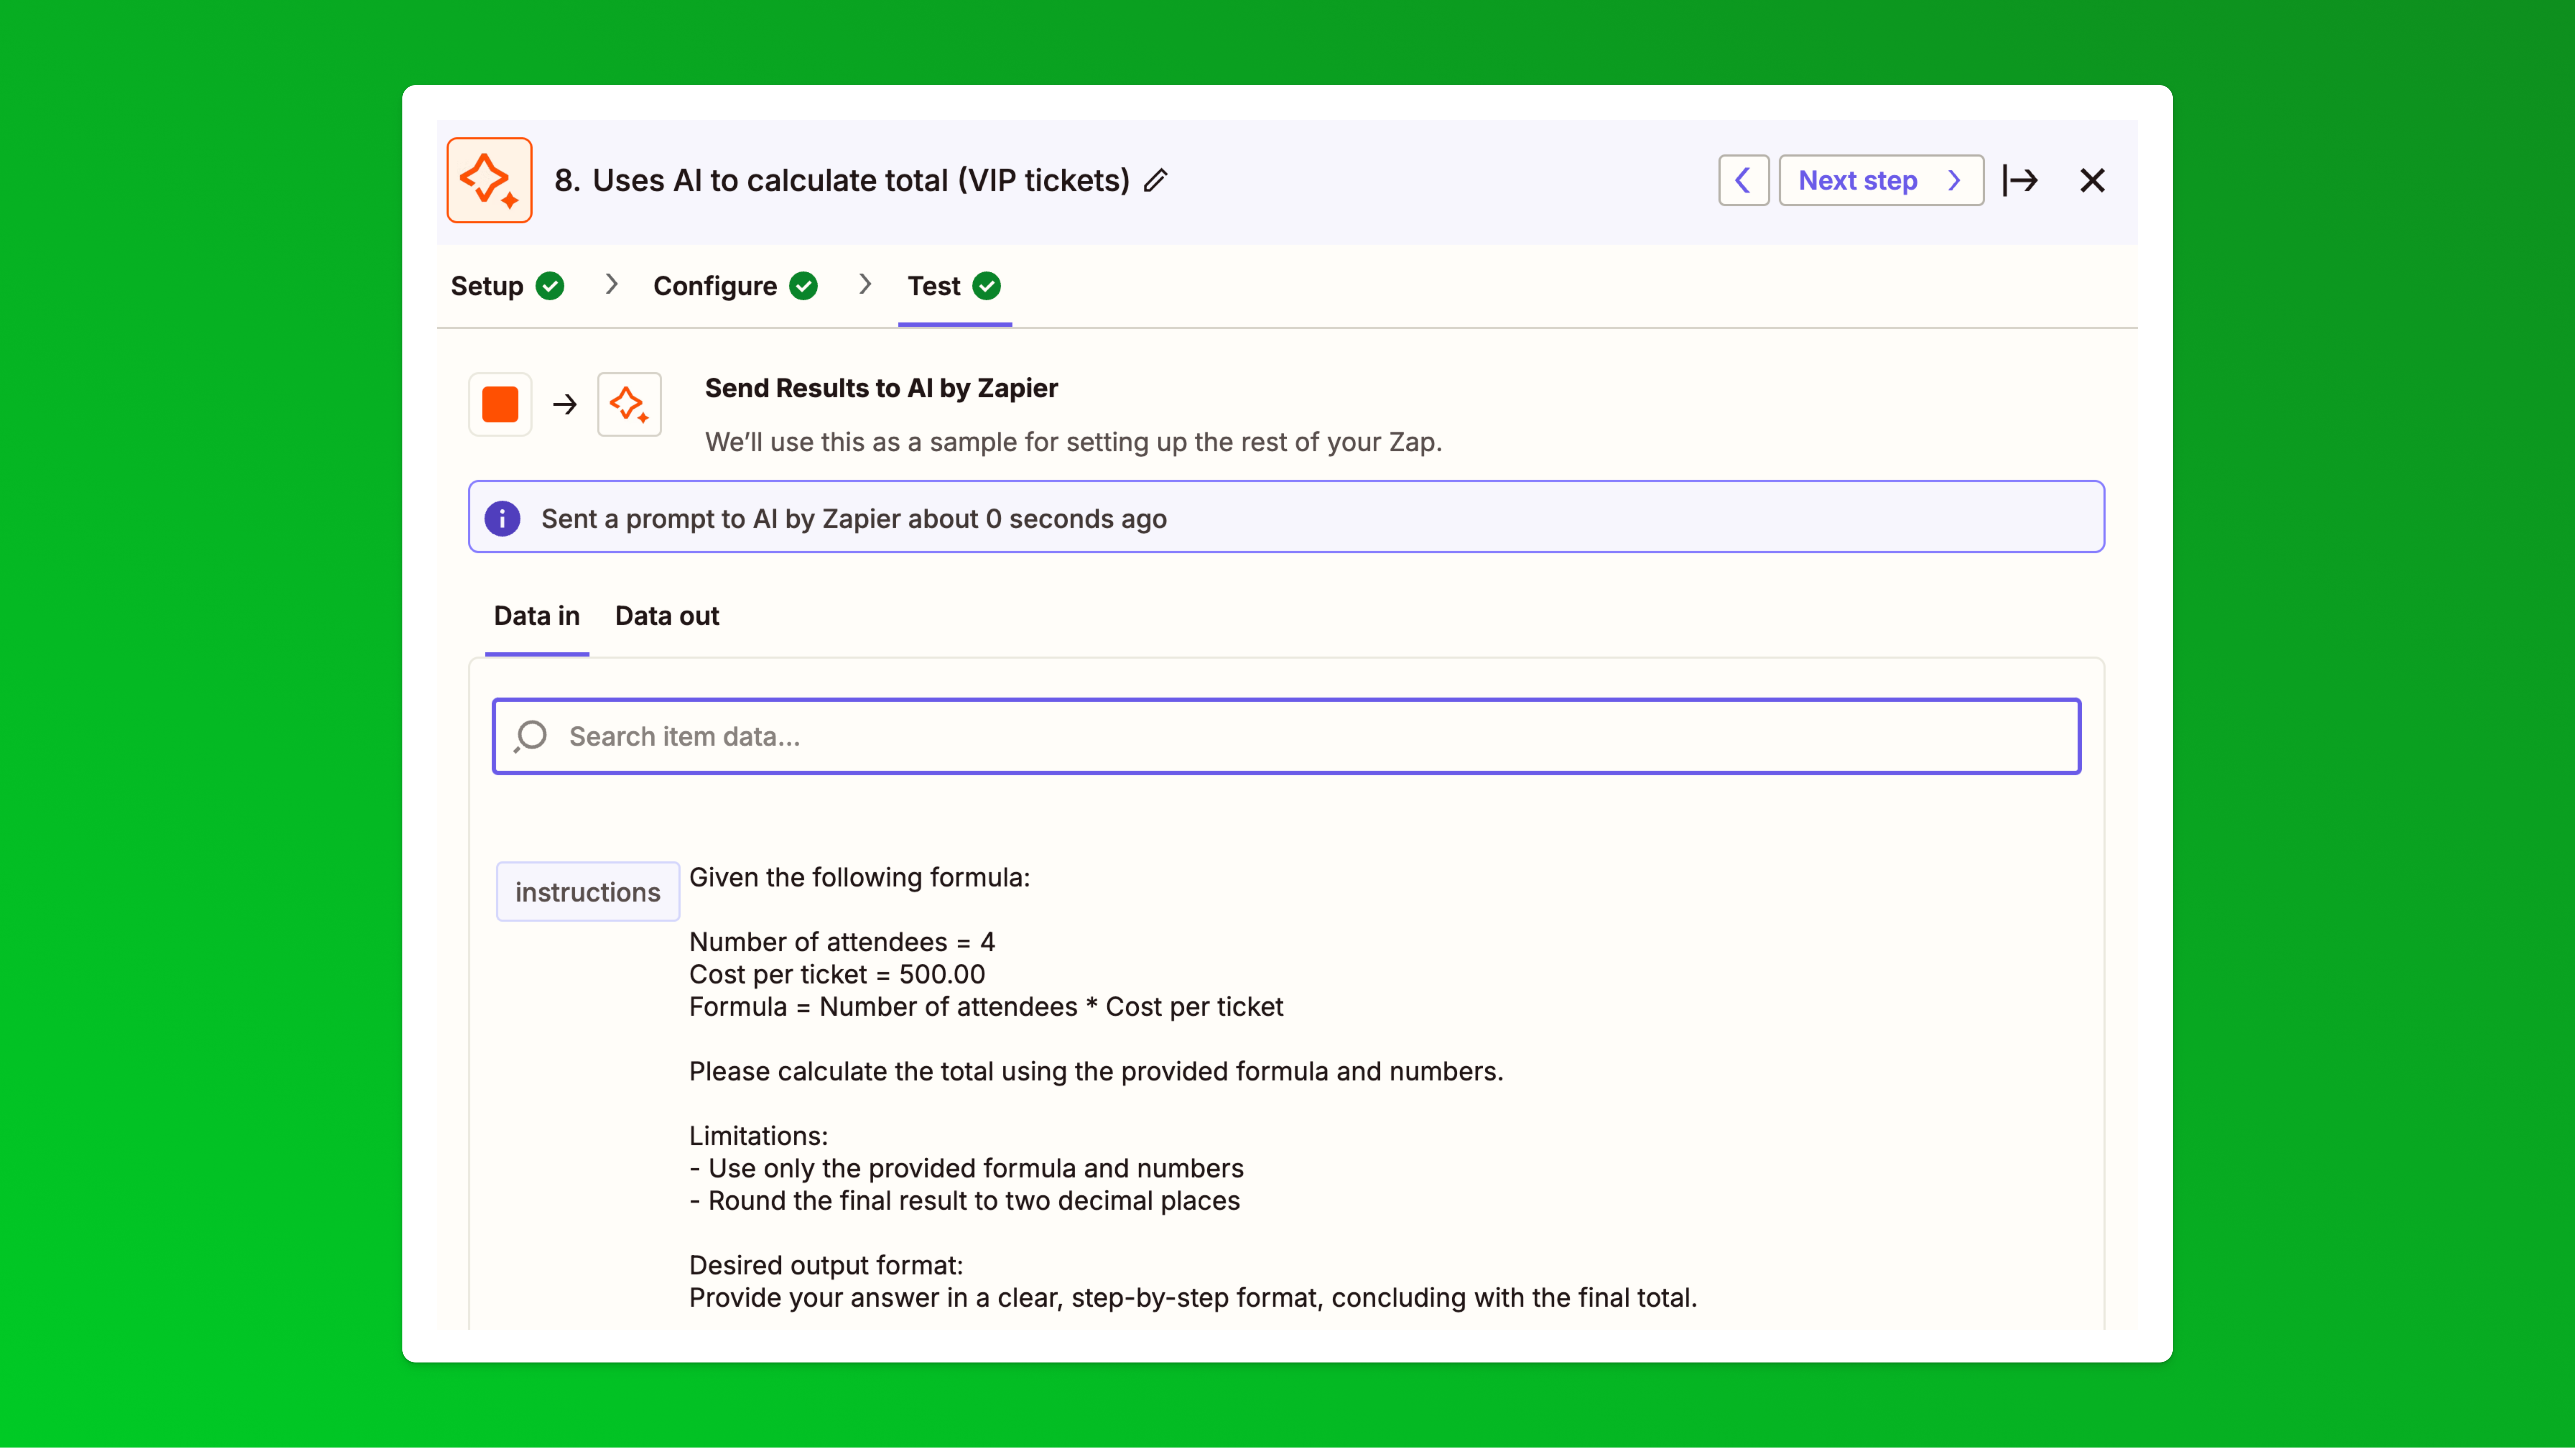Click the Next step button
This screenshot has width=2576, height=1448.
coord(1881,180)
